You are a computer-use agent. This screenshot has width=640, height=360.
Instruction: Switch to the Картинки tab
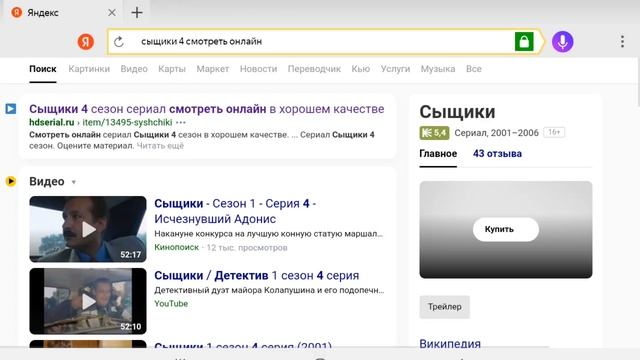click(x=89, y=69)
